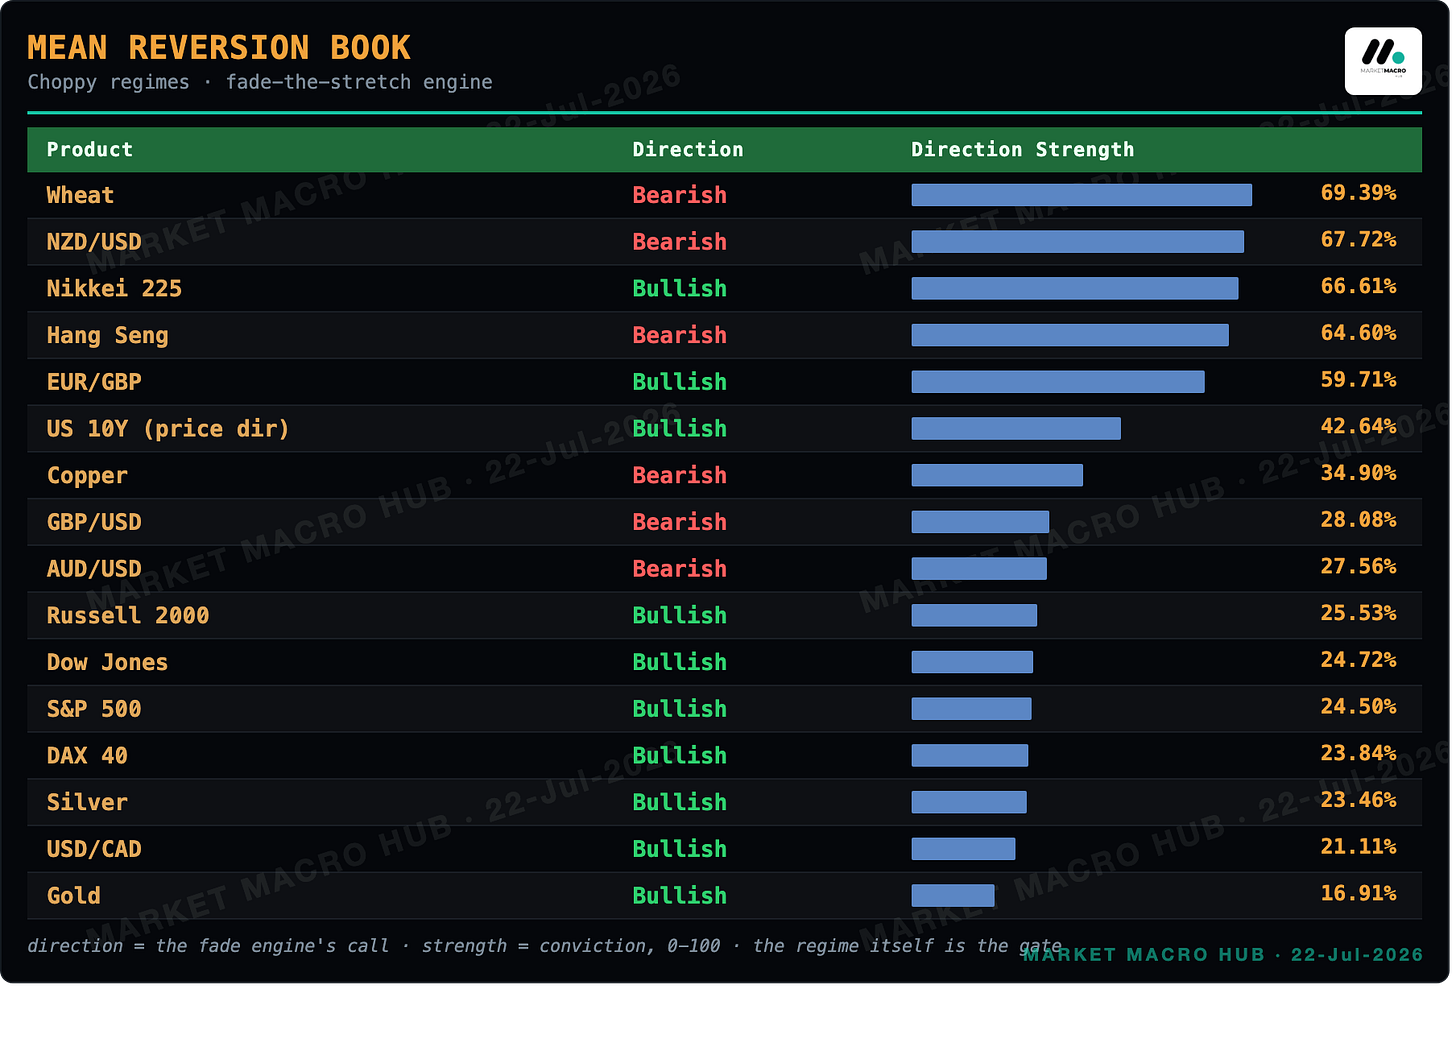Viewport: 1456px width, 1047px height.
Task: Select the Russell 2000 product label
Action: (128, 616)
